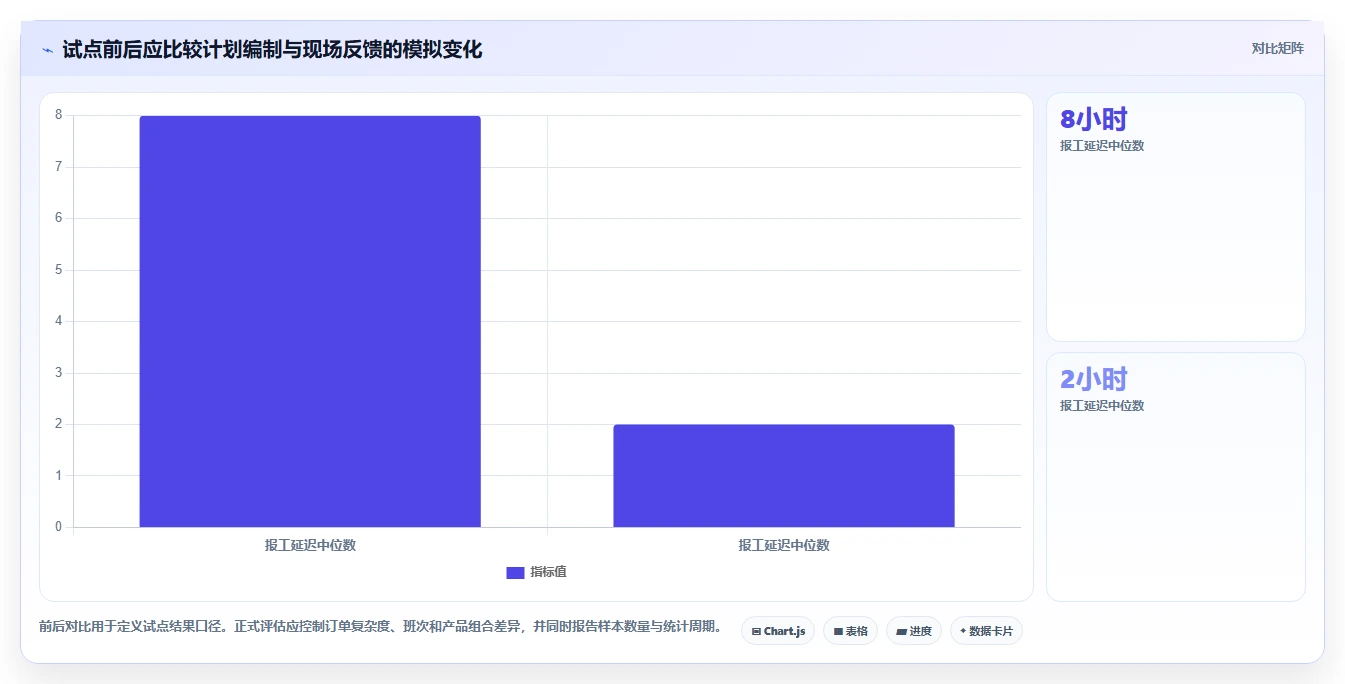This screenshot has width=1345, height=684.
Task: Click the 2小时 metric value
Action: [1093, 379]
